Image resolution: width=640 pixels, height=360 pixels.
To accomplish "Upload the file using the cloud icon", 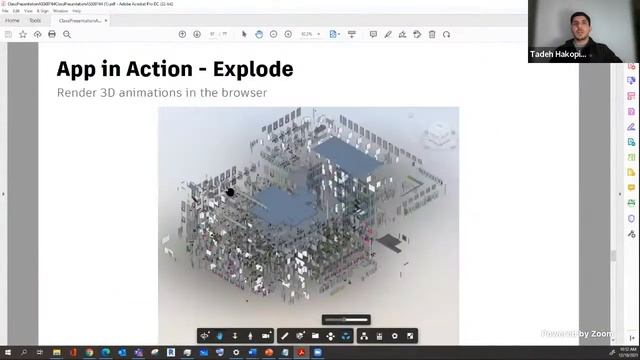I will click(38, 35).
